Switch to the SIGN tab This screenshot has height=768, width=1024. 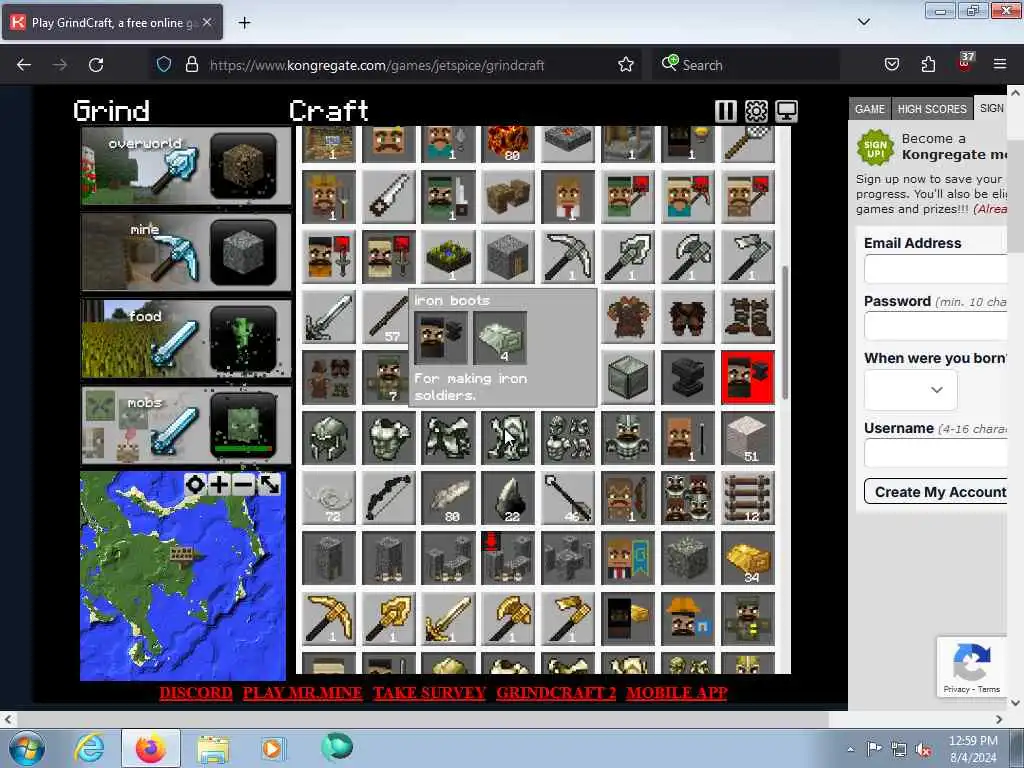(x=991, y=108)
